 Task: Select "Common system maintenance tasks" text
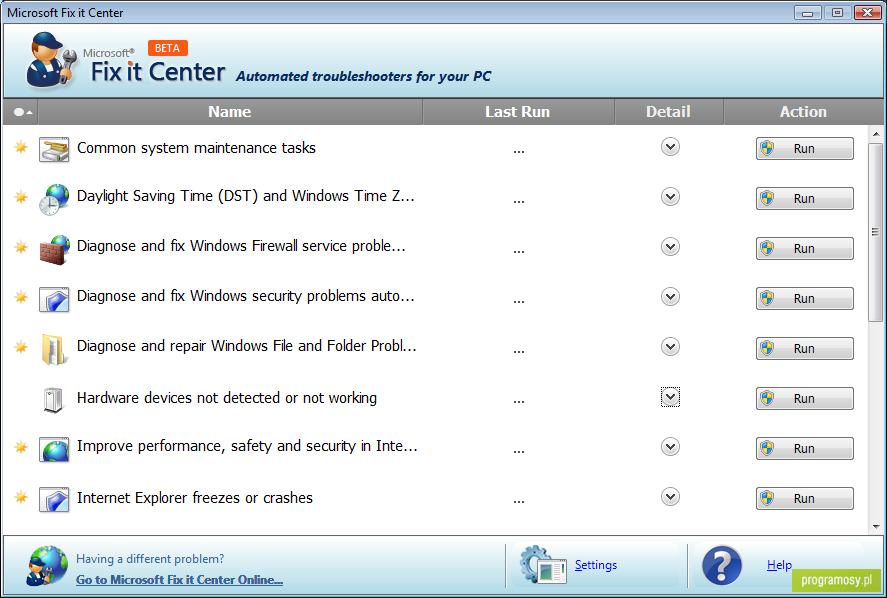(x=196, y=148)
